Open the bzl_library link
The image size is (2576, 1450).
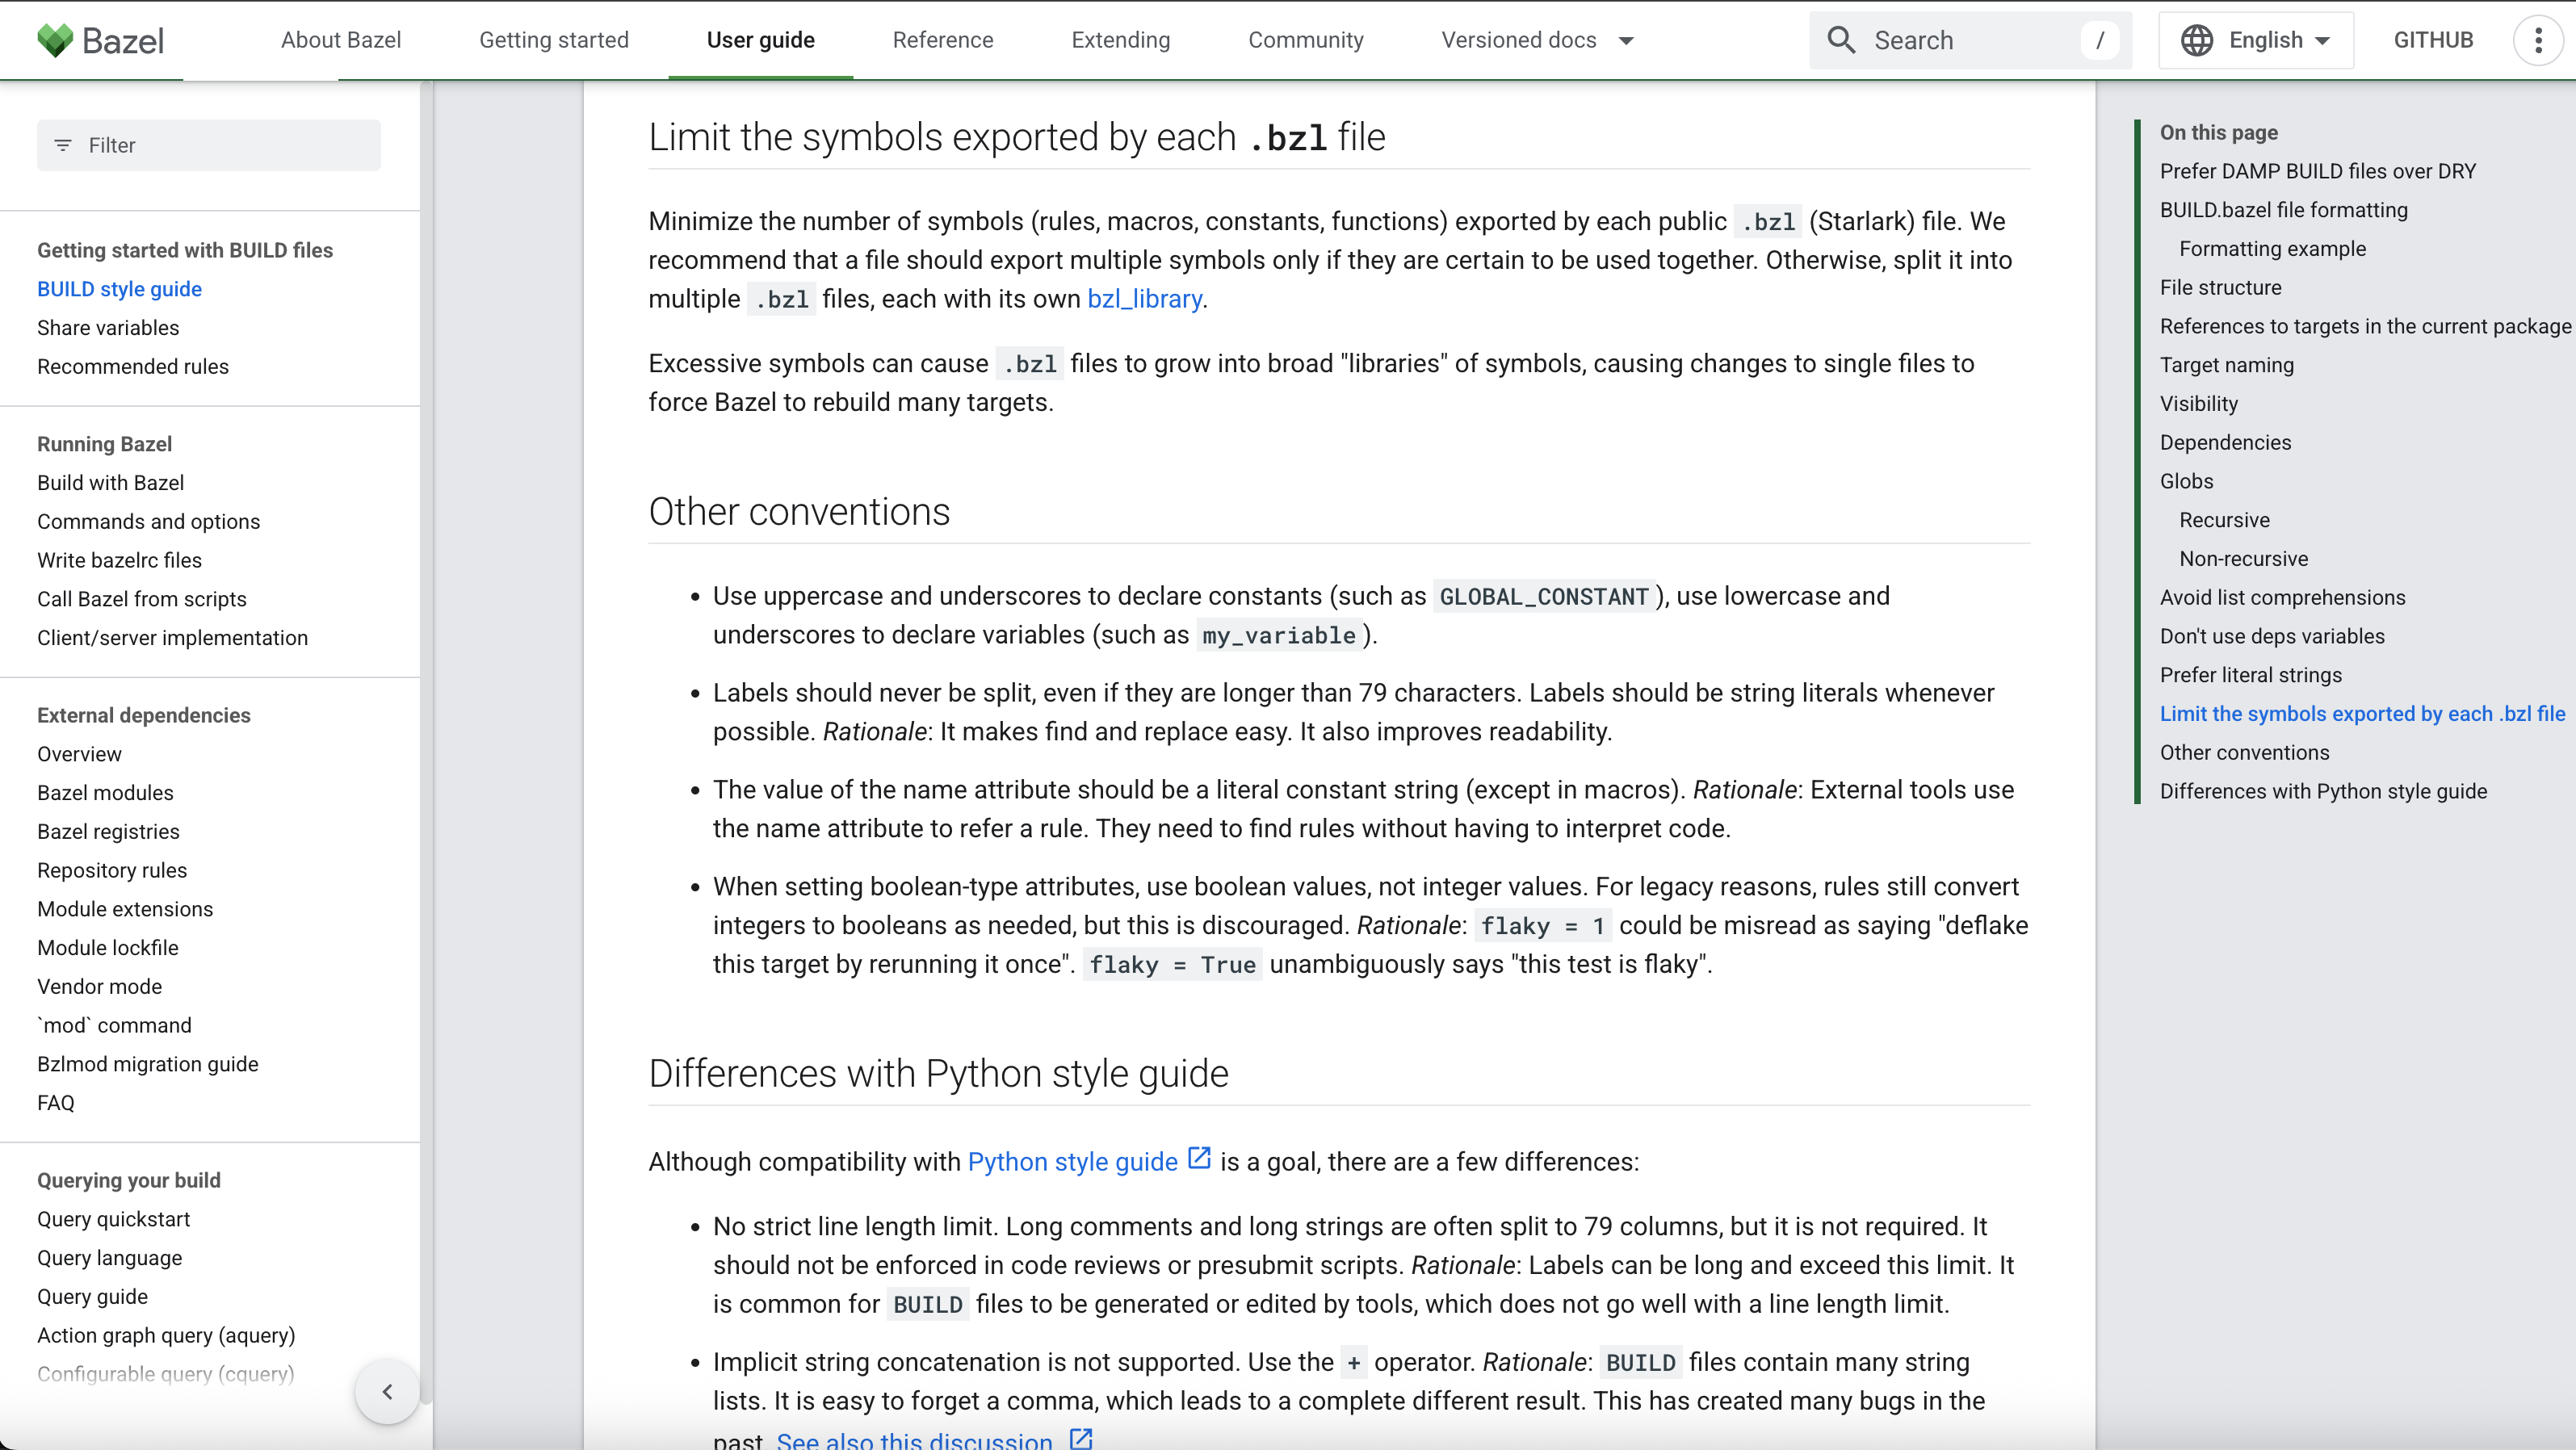(x=1144, y=298)
